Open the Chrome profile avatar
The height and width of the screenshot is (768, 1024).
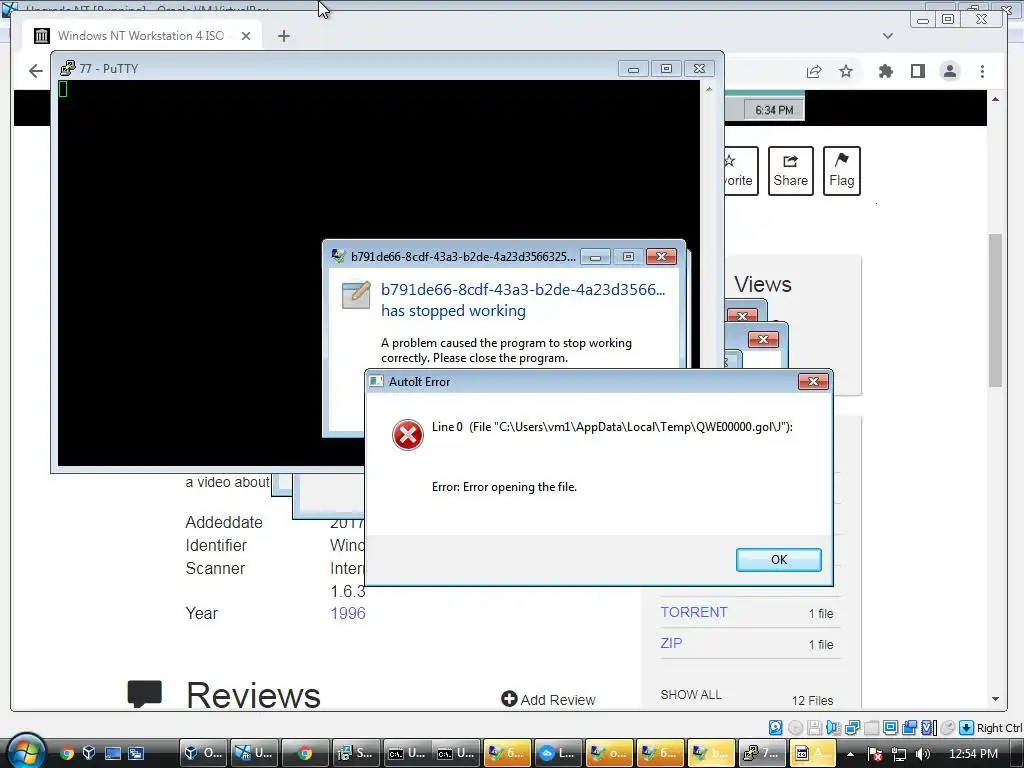coord(950,71)
